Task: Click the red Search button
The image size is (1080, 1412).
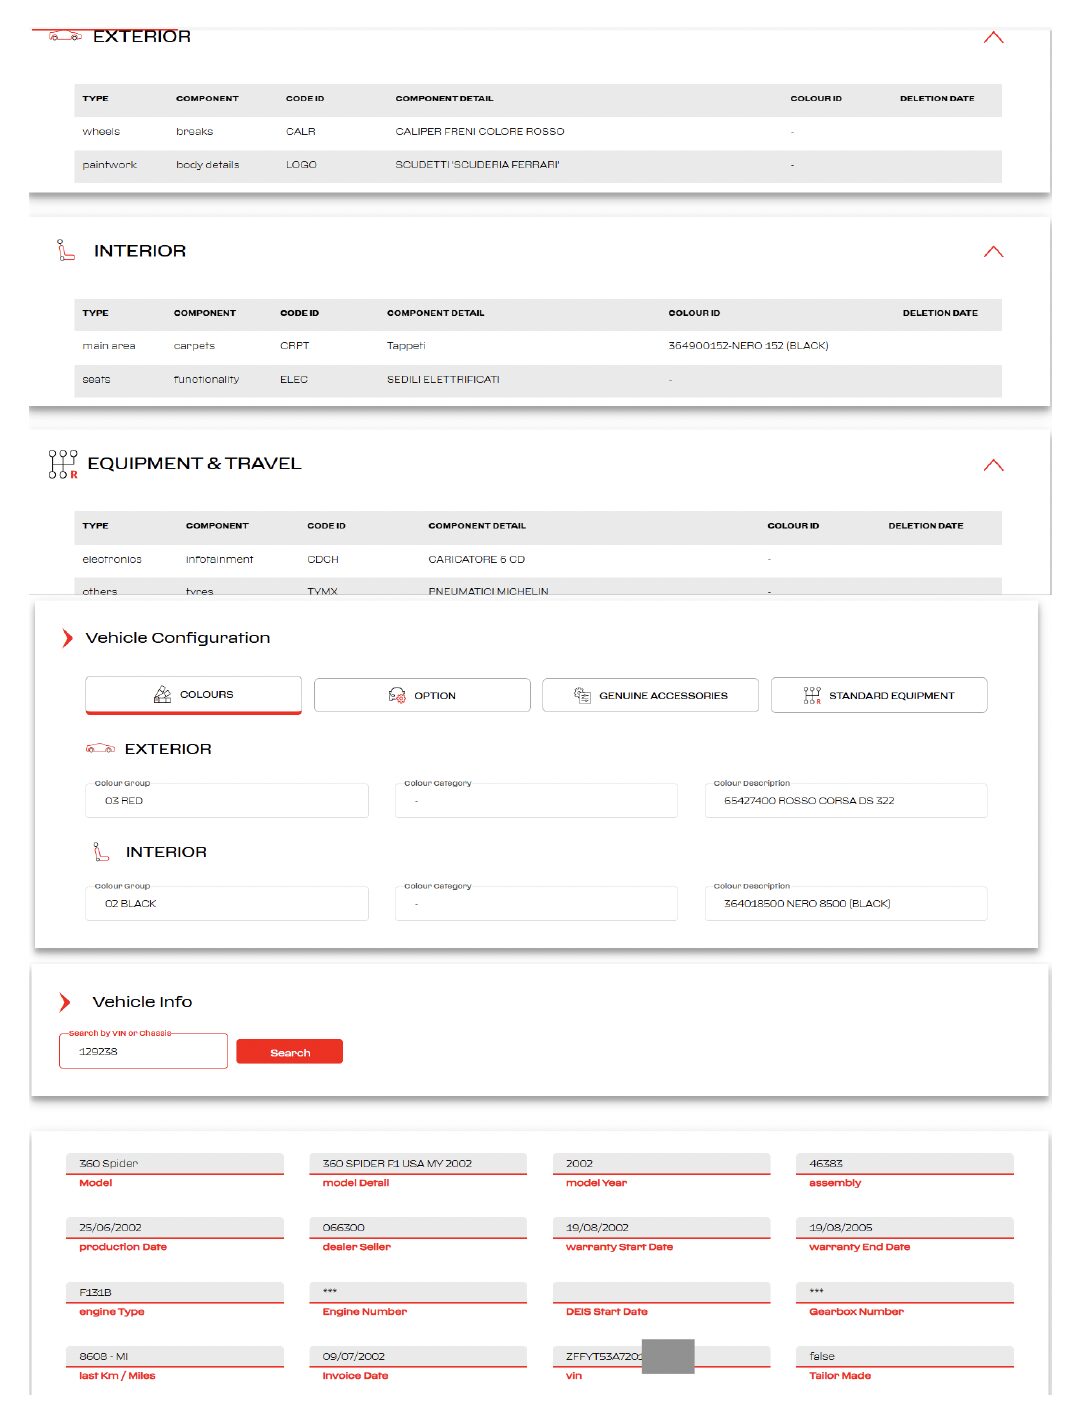Action: 289,1052
